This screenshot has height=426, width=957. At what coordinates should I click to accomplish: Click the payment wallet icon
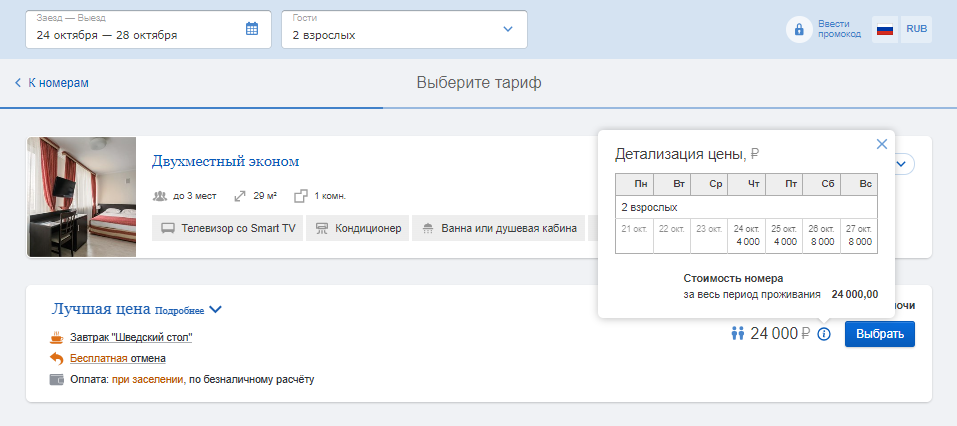pyautogui.click(x=56, y=380)
